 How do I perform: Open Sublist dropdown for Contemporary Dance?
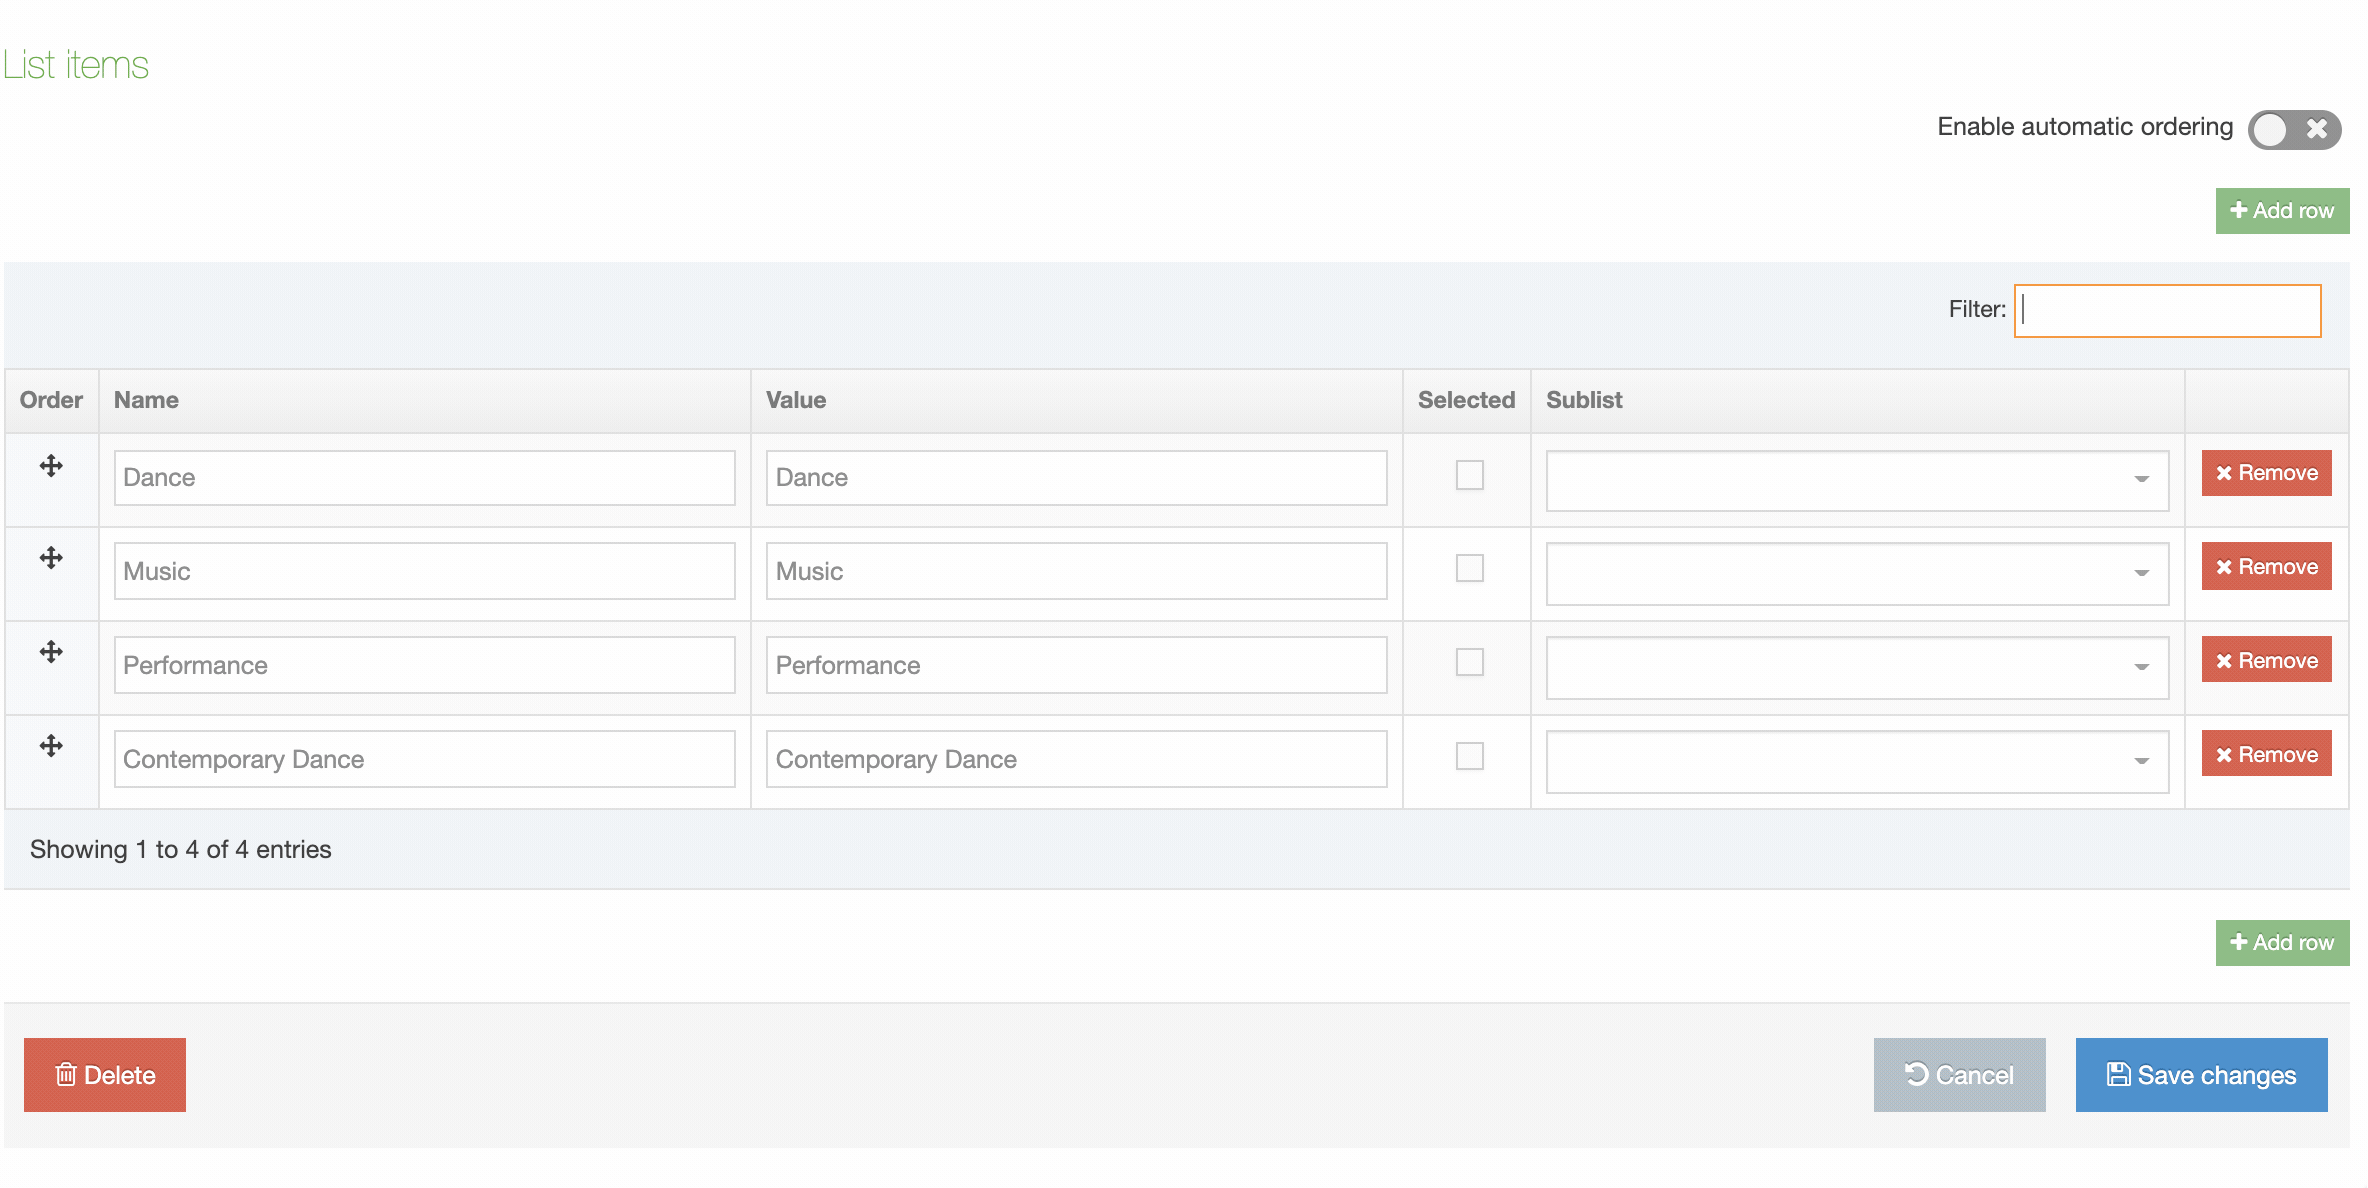point(1857,761)
